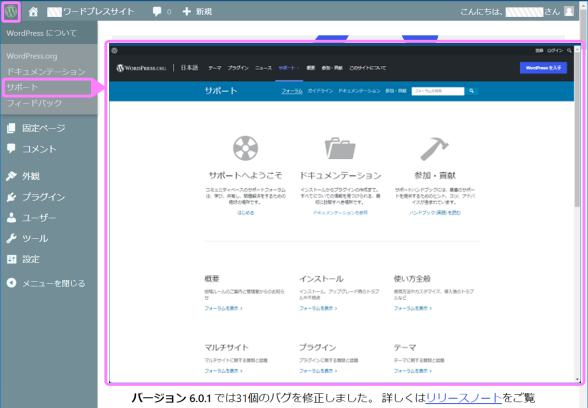This screenshot has height=408, width=588.
Task: Open フォーラムを表示 under マルチサイト
Action: 224,371
